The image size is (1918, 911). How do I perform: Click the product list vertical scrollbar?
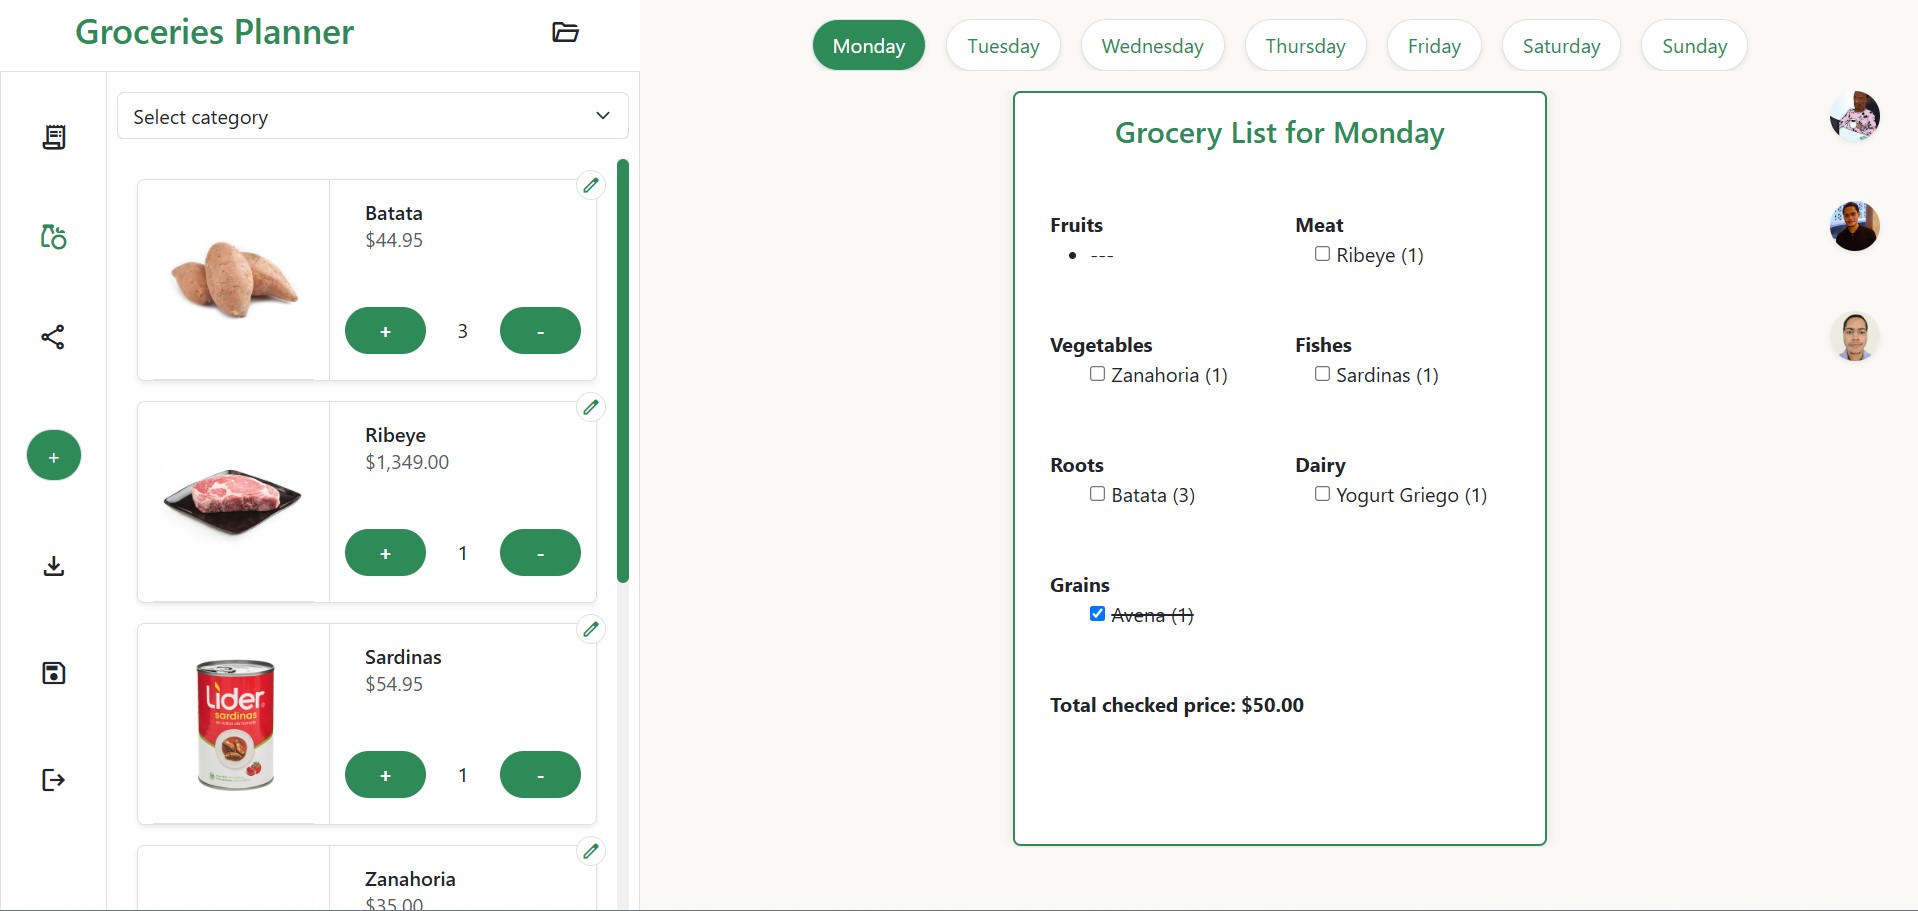click(623, 370)
